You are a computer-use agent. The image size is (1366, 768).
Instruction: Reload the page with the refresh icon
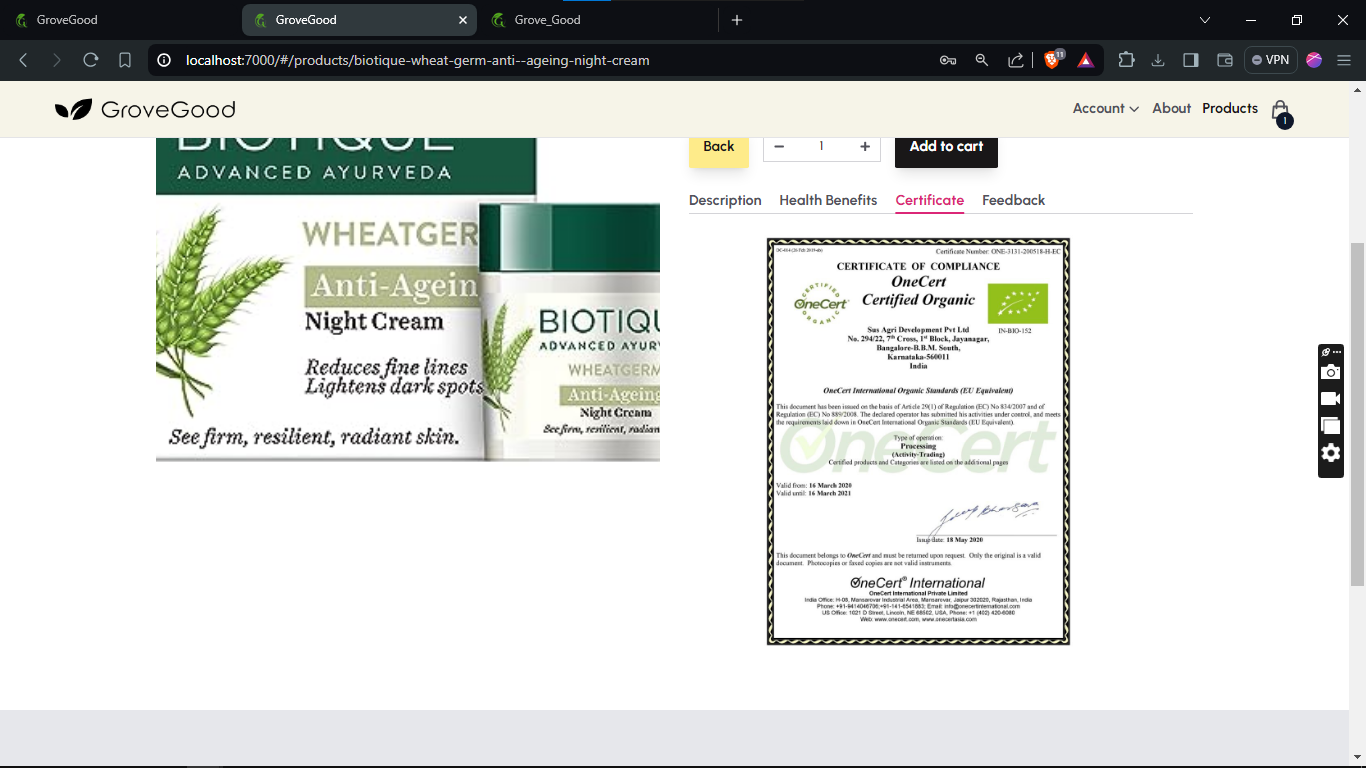point(91,60)
